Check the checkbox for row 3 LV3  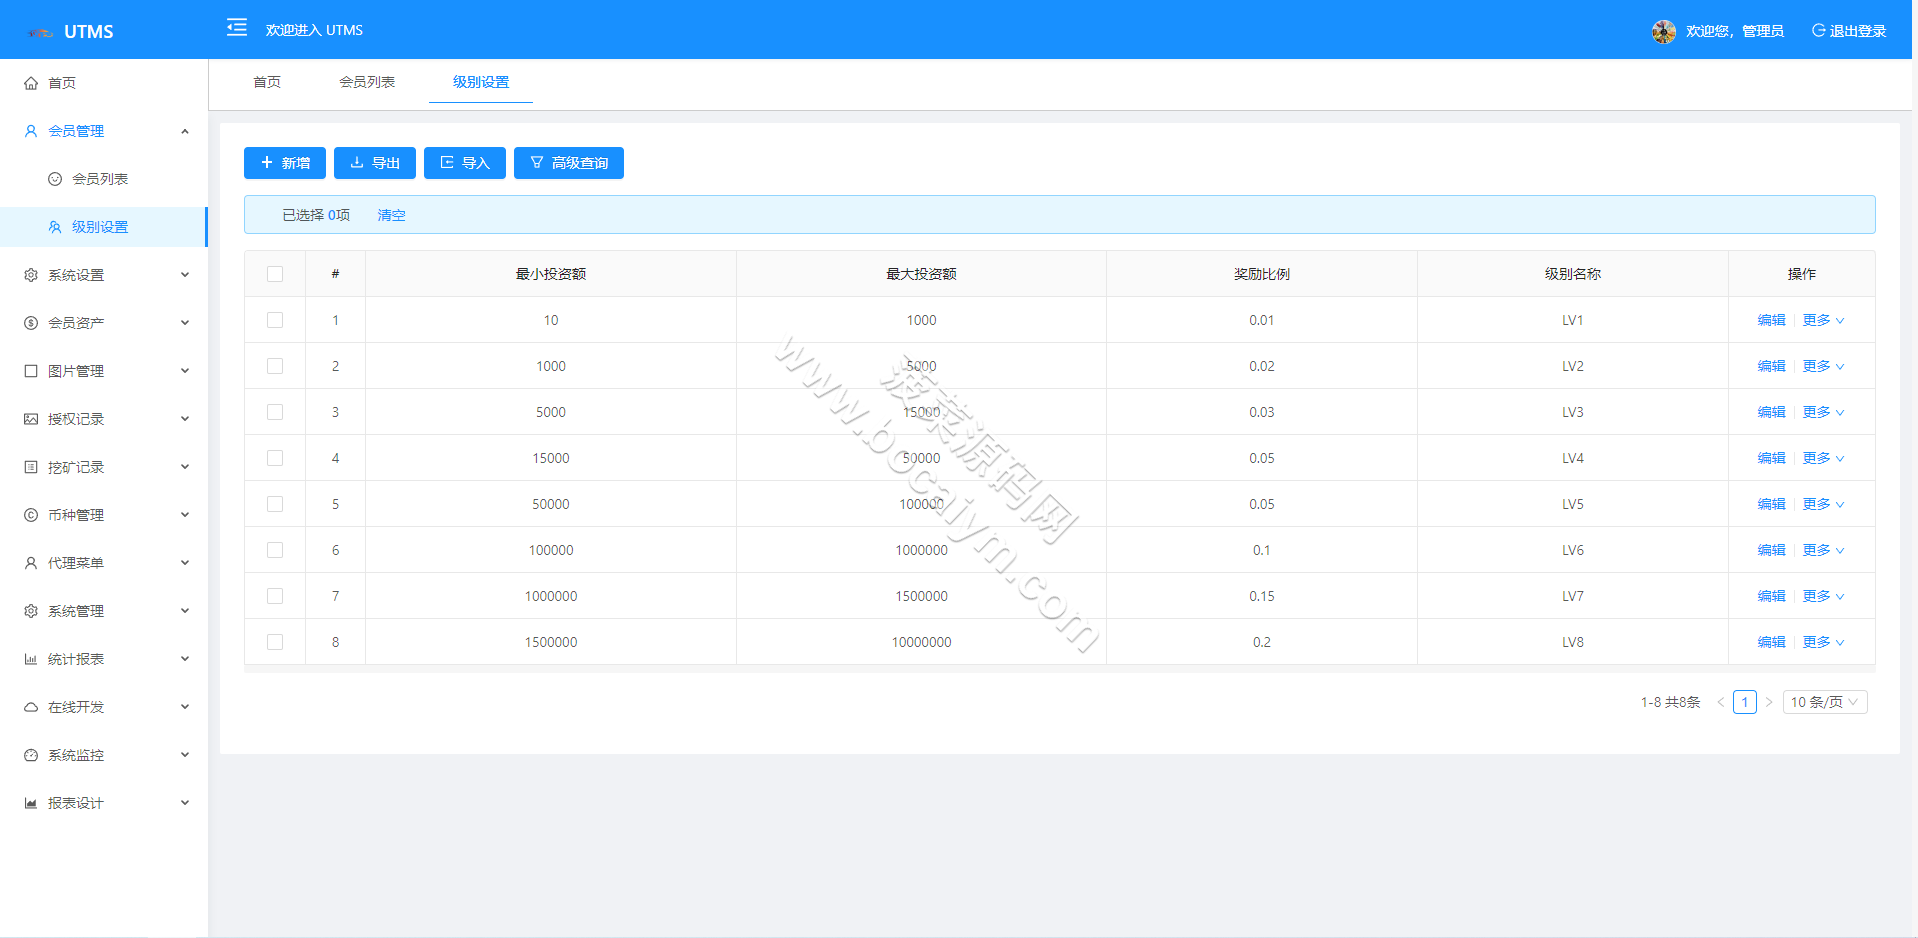275,412
